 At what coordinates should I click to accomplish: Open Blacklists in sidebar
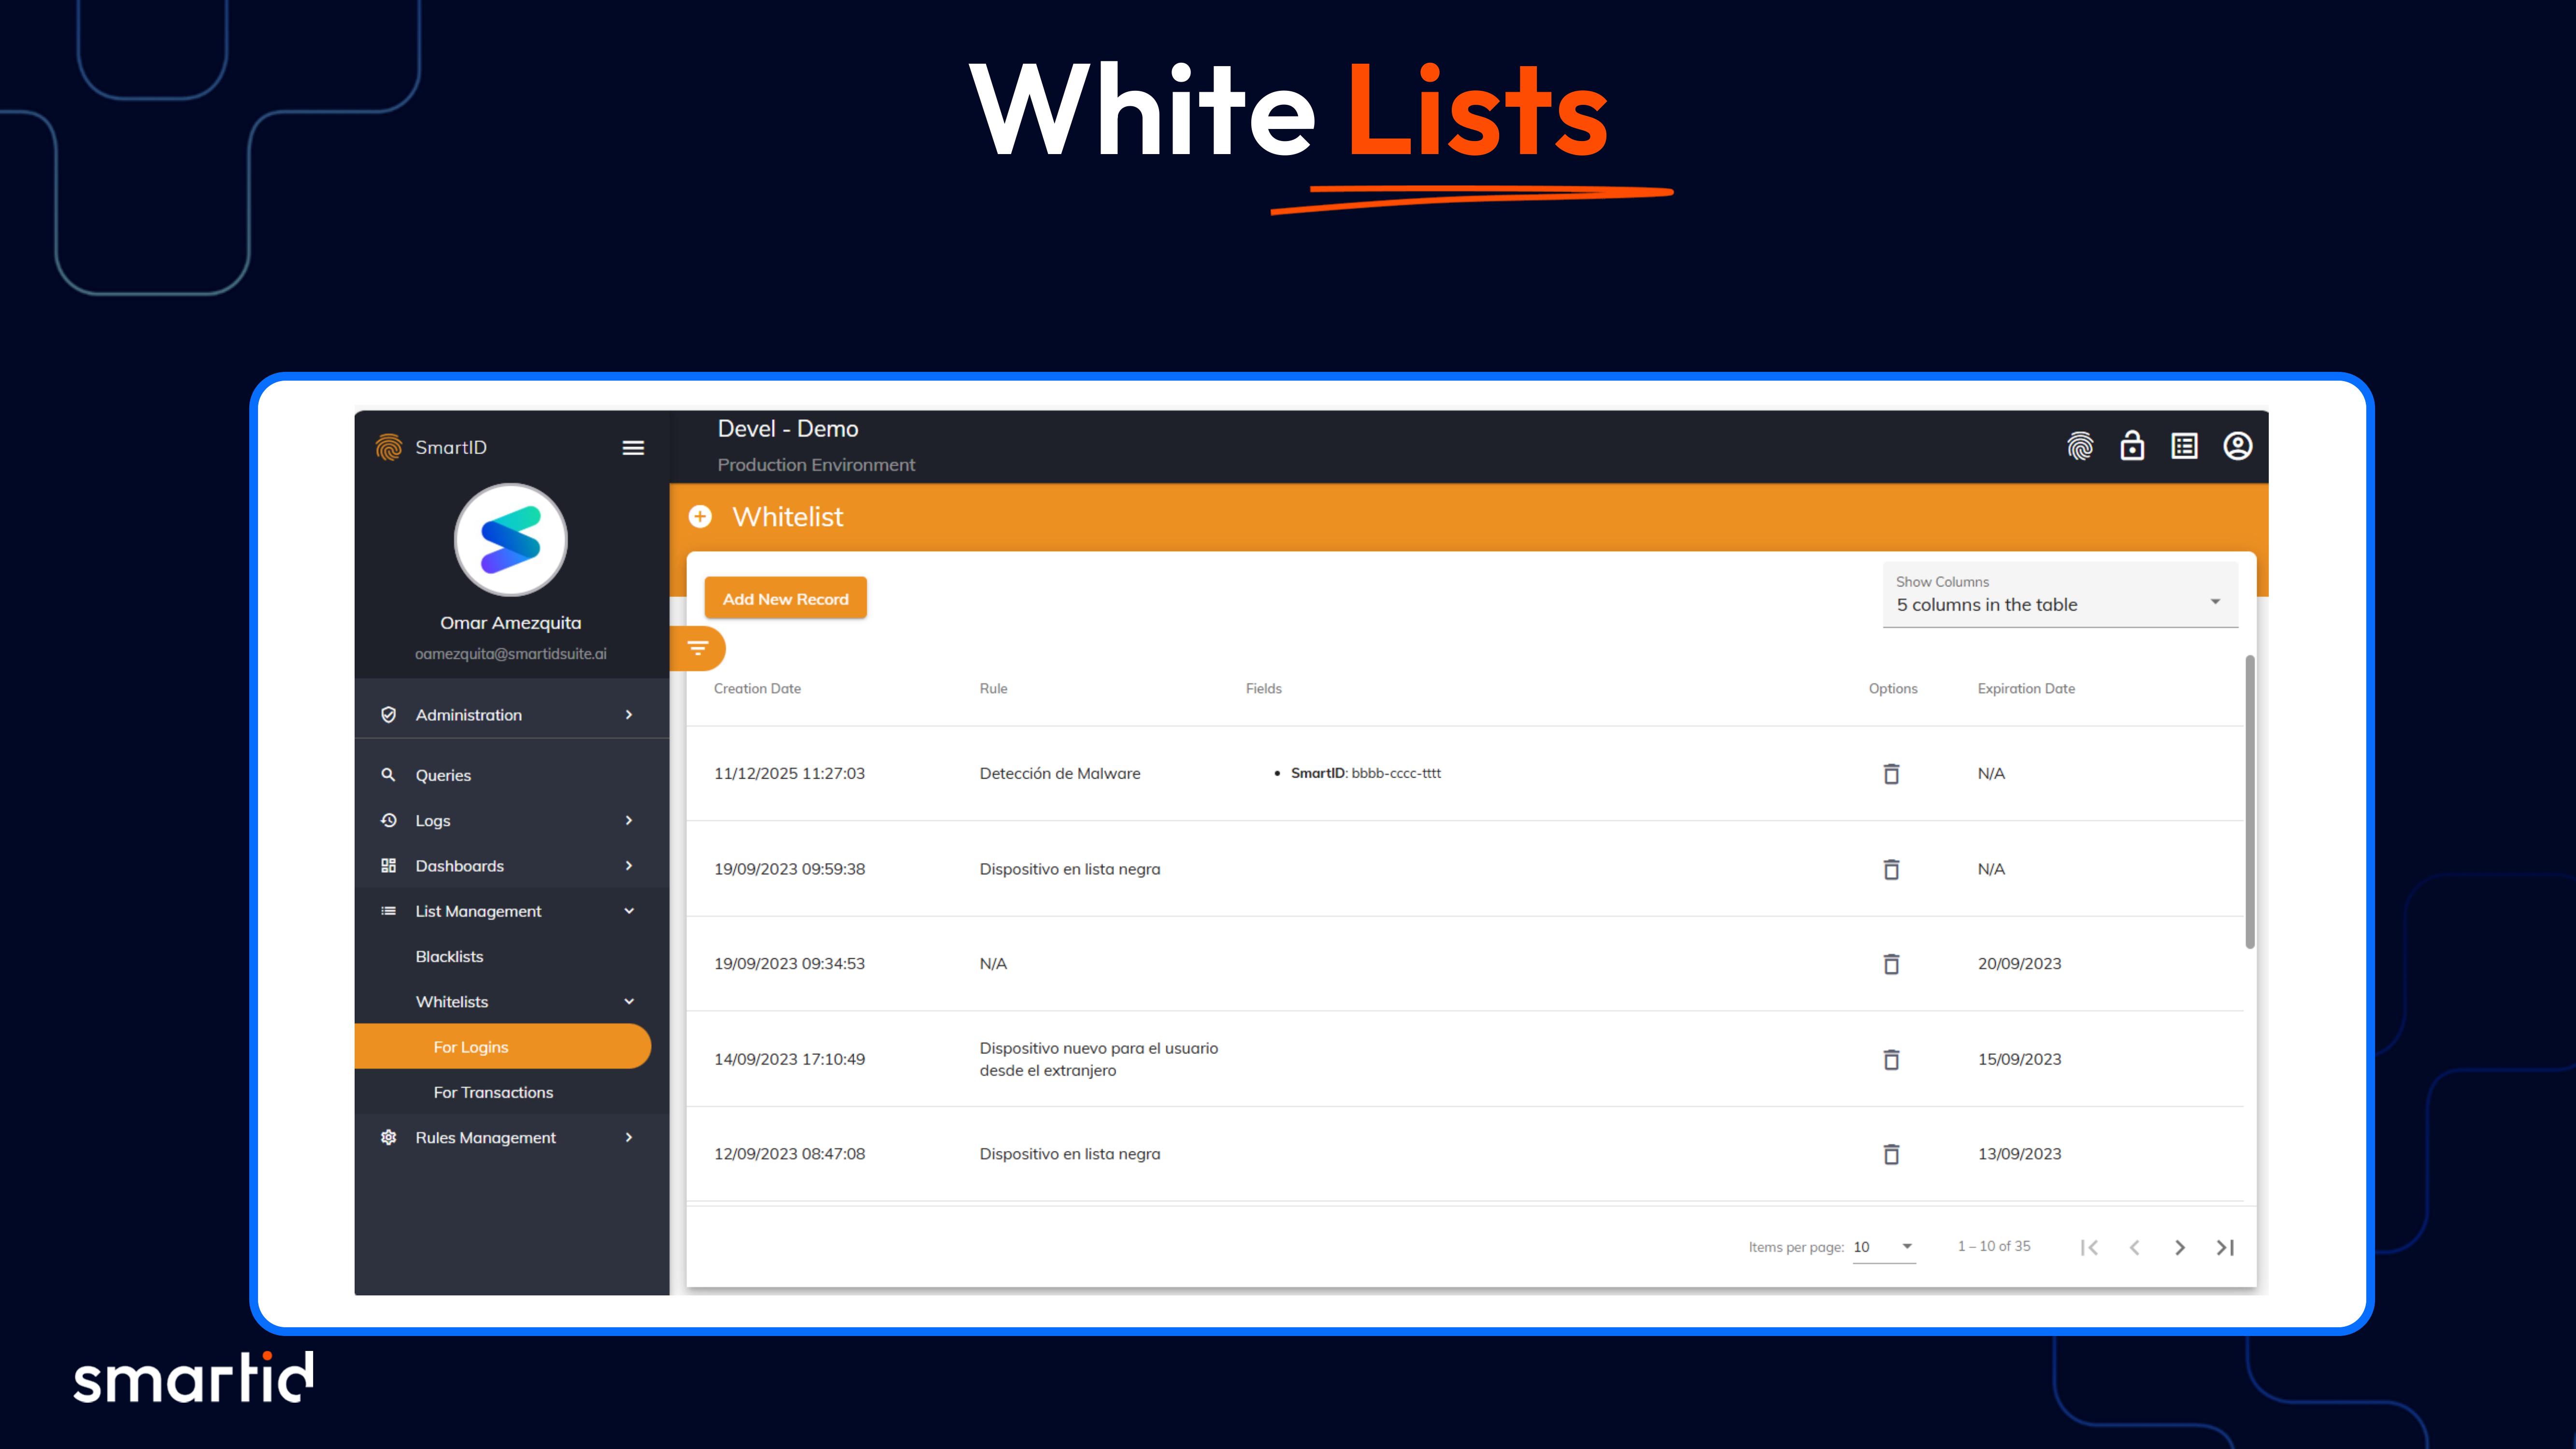(449, 957)
